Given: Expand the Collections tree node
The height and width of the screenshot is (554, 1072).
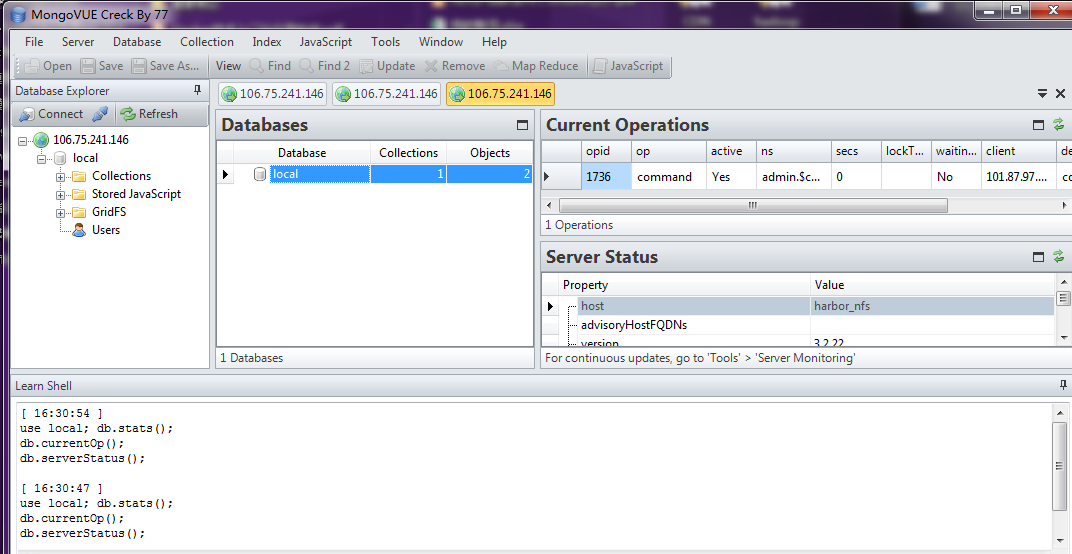Looking at the screenshot, I should click(60, 177).
